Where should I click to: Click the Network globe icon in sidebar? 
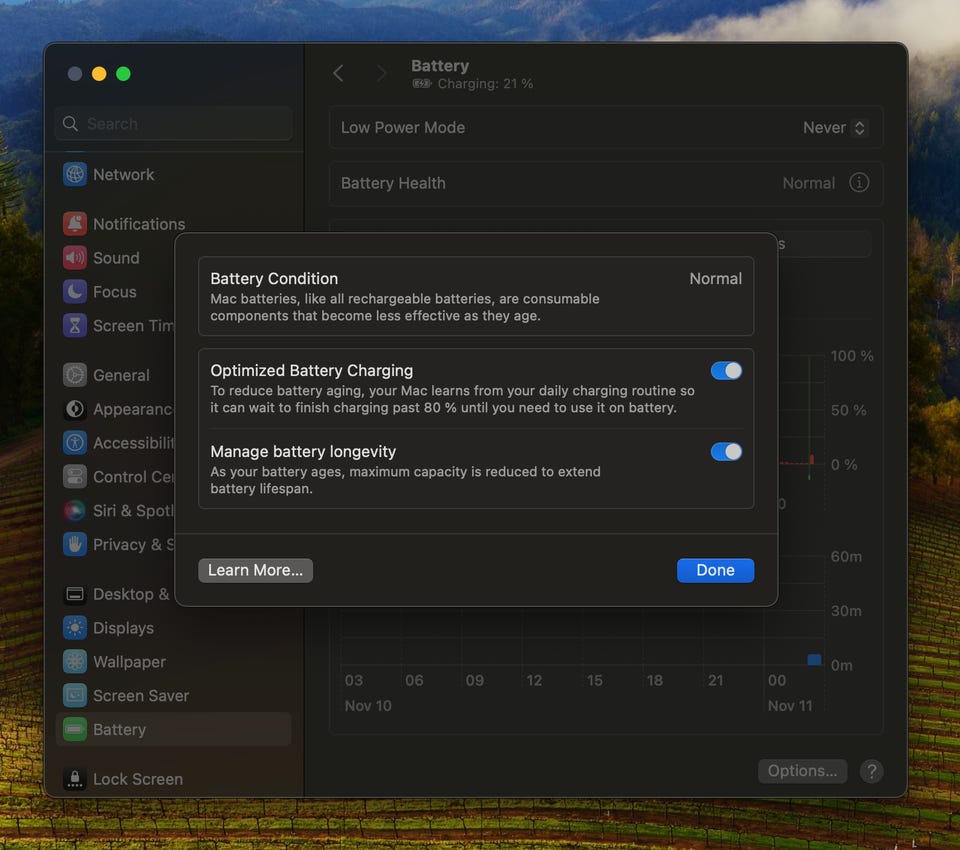[x=75, y=174]
